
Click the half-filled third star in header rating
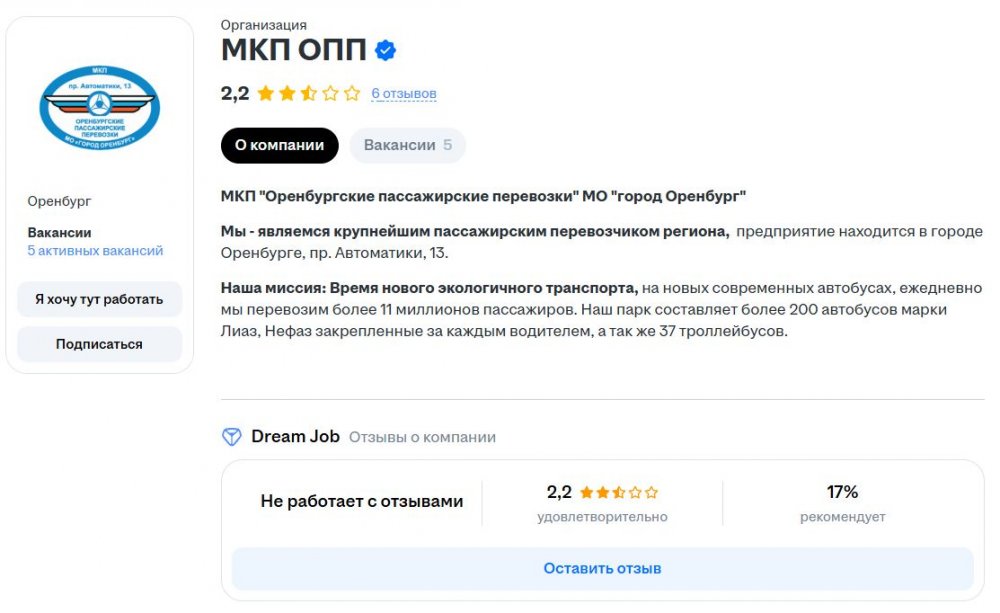[309, 94]
